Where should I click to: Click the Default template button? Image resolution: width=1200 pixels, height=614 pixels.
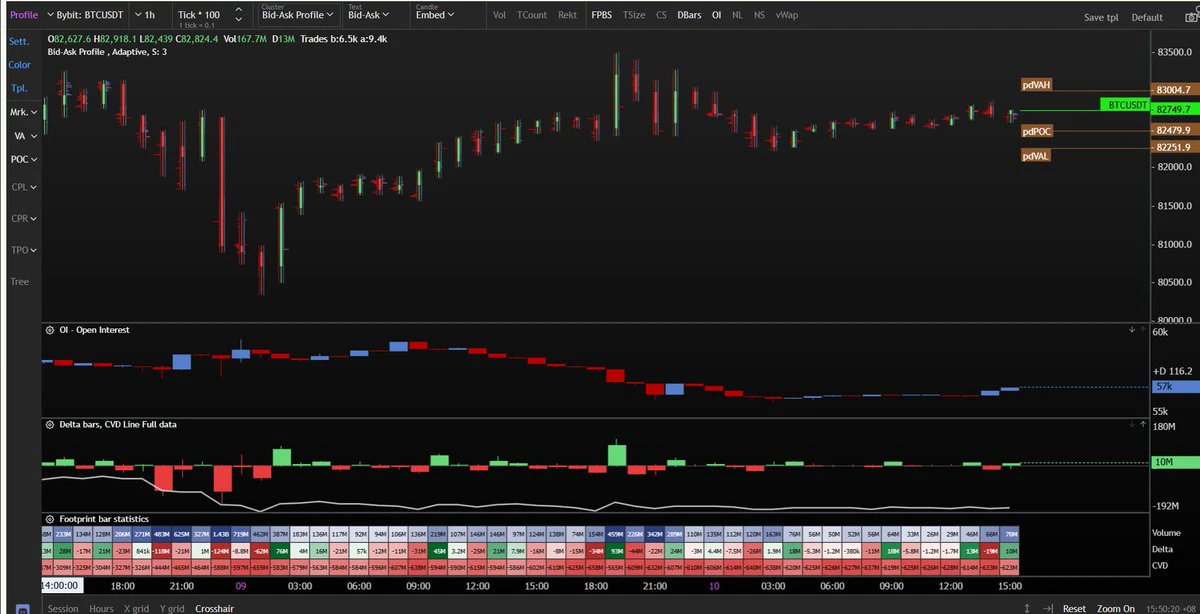(1147, 17)
